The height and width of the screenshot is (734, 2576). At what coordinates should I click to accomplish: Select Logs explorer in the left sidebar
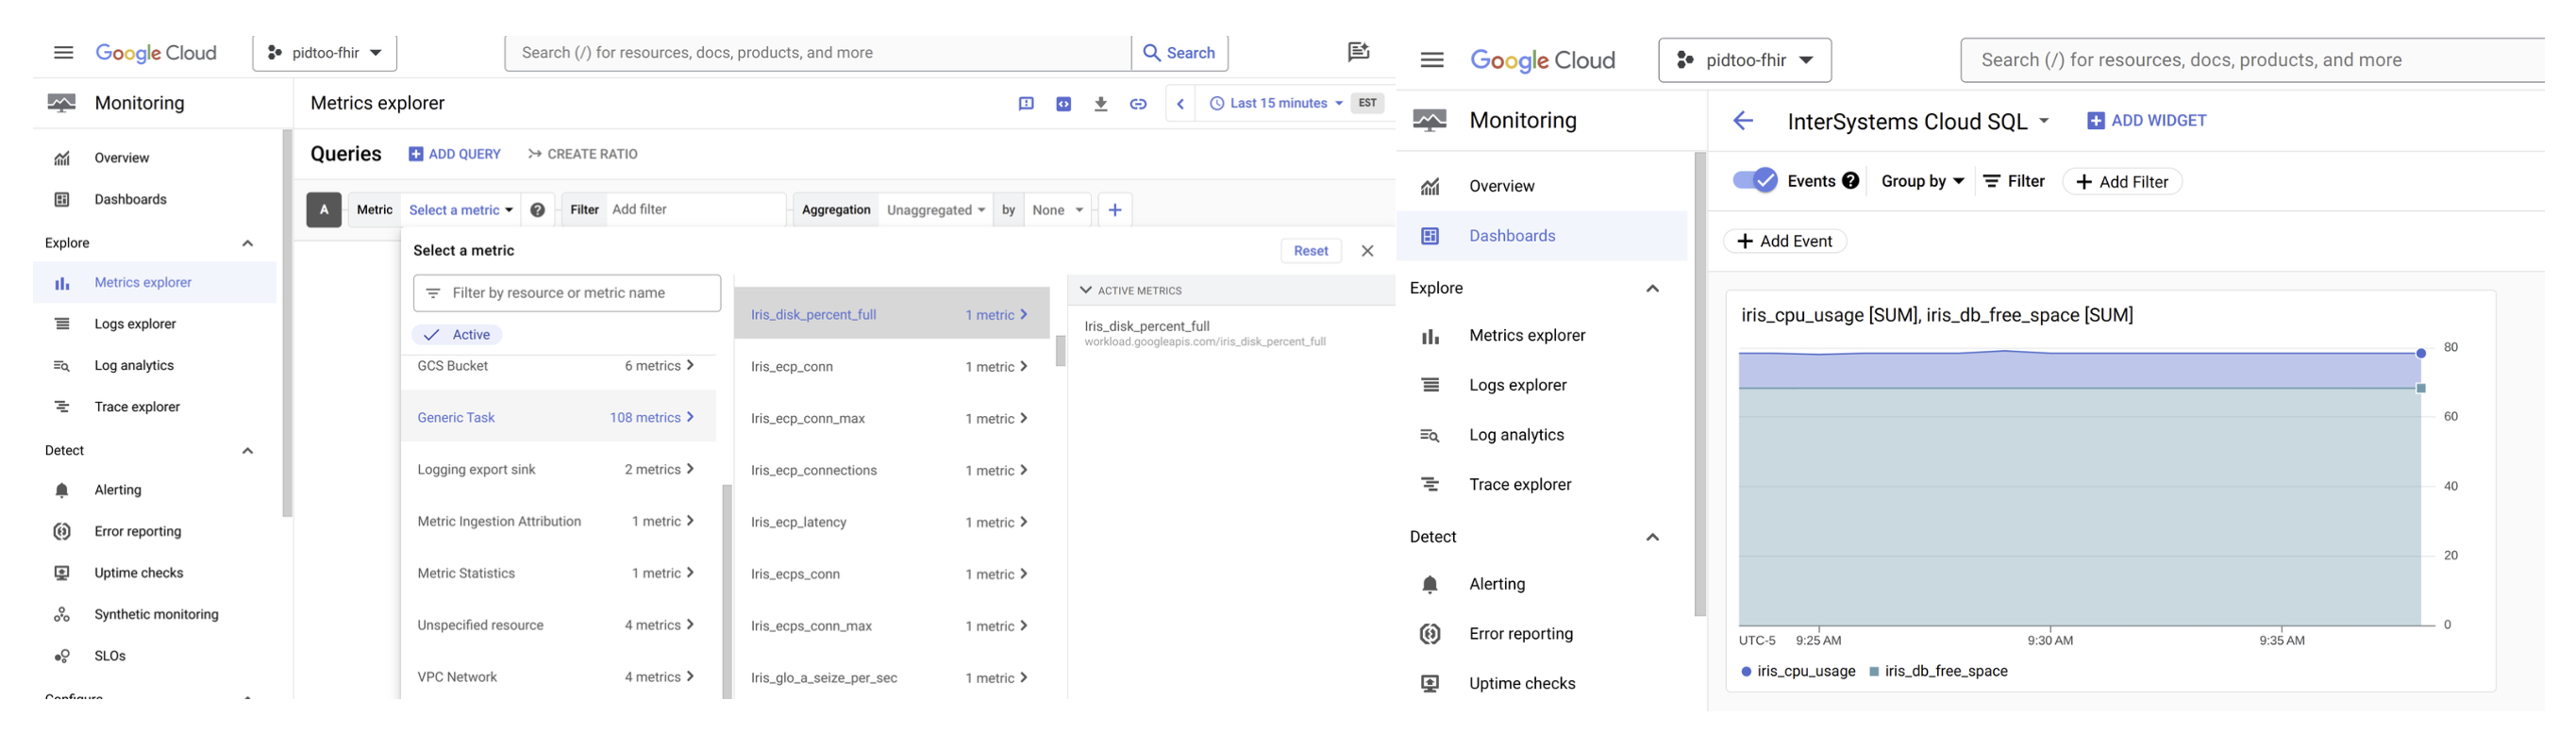point(135,324)
